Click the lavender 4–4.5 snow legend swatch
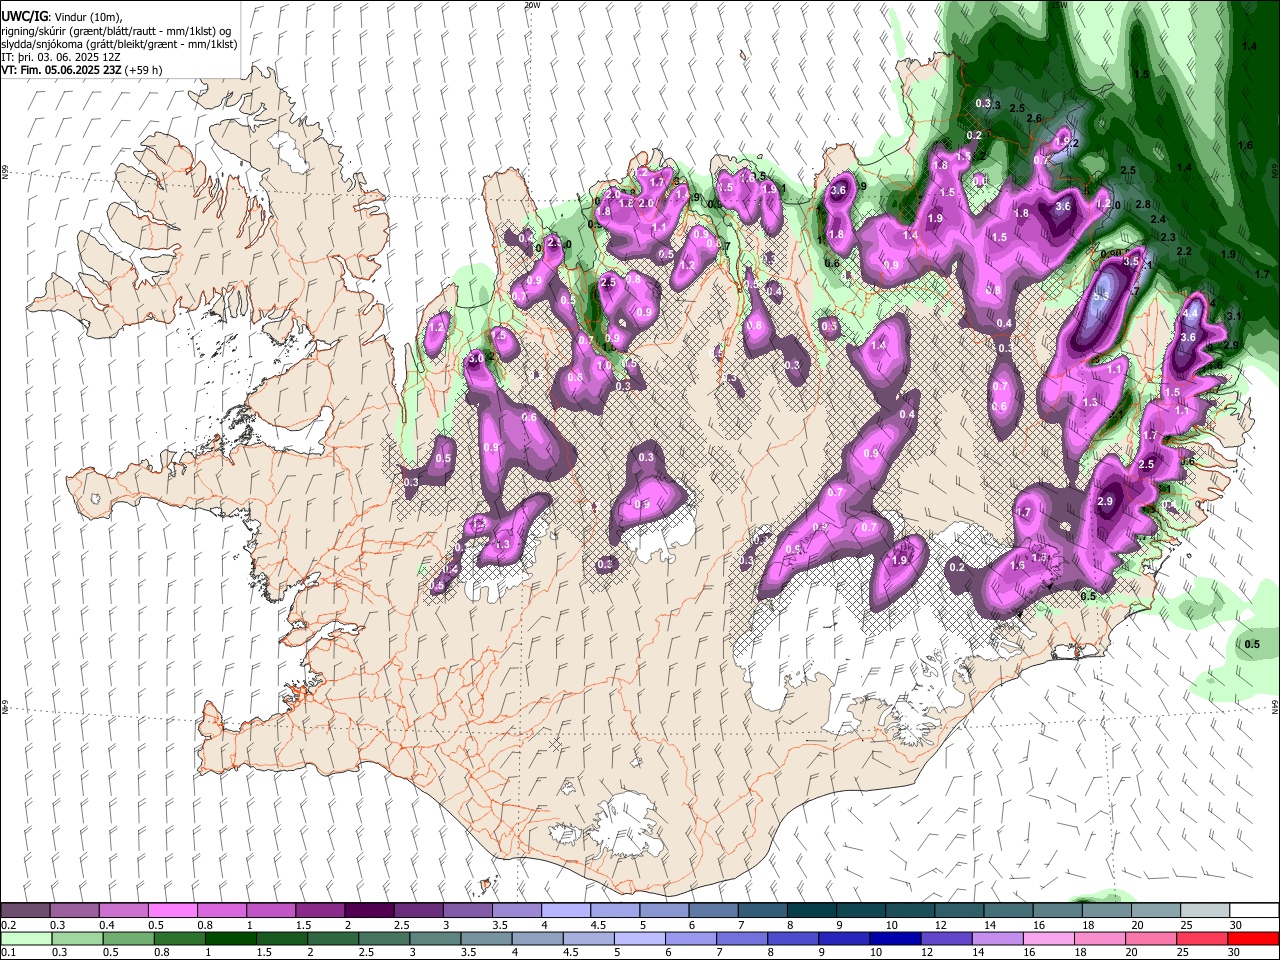 [x=565, y=911]
